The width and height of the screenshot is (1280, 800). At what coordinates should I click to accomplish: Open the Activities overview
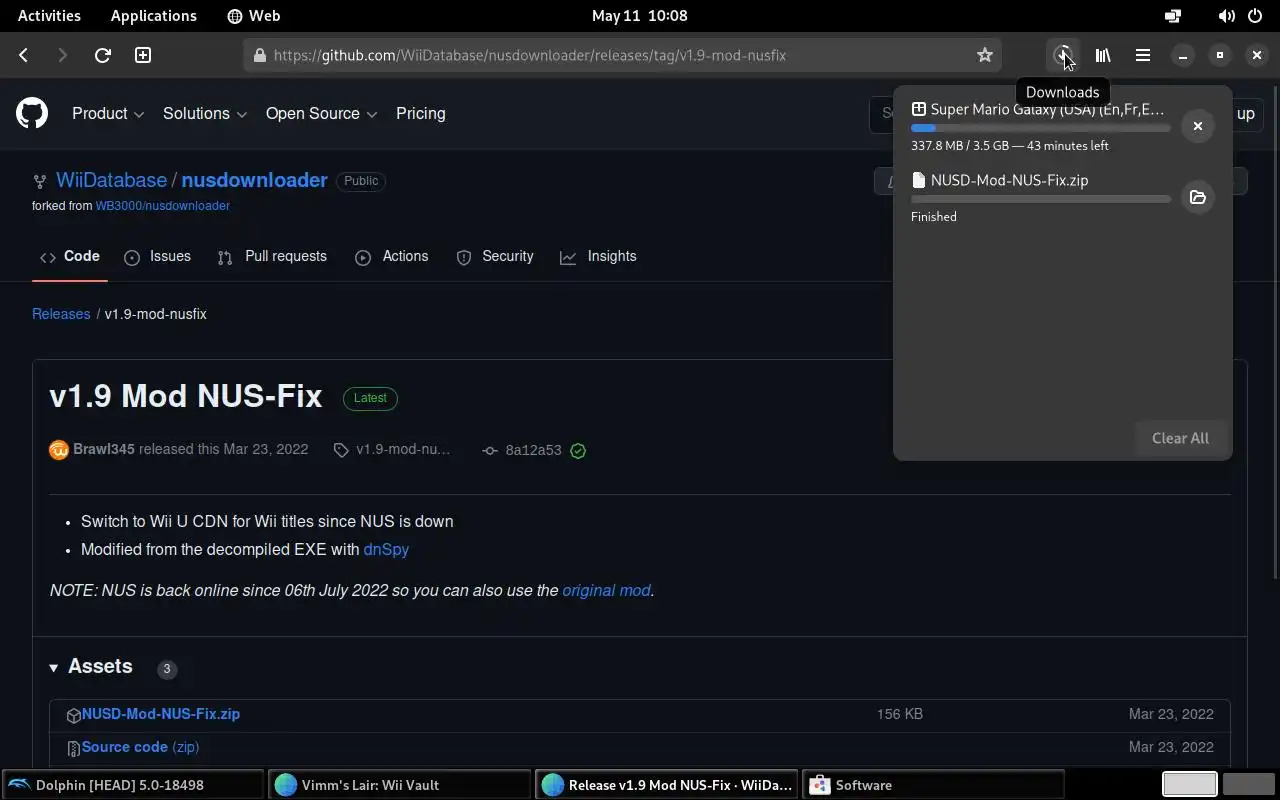pyautogui.click(x=49, y=16)
